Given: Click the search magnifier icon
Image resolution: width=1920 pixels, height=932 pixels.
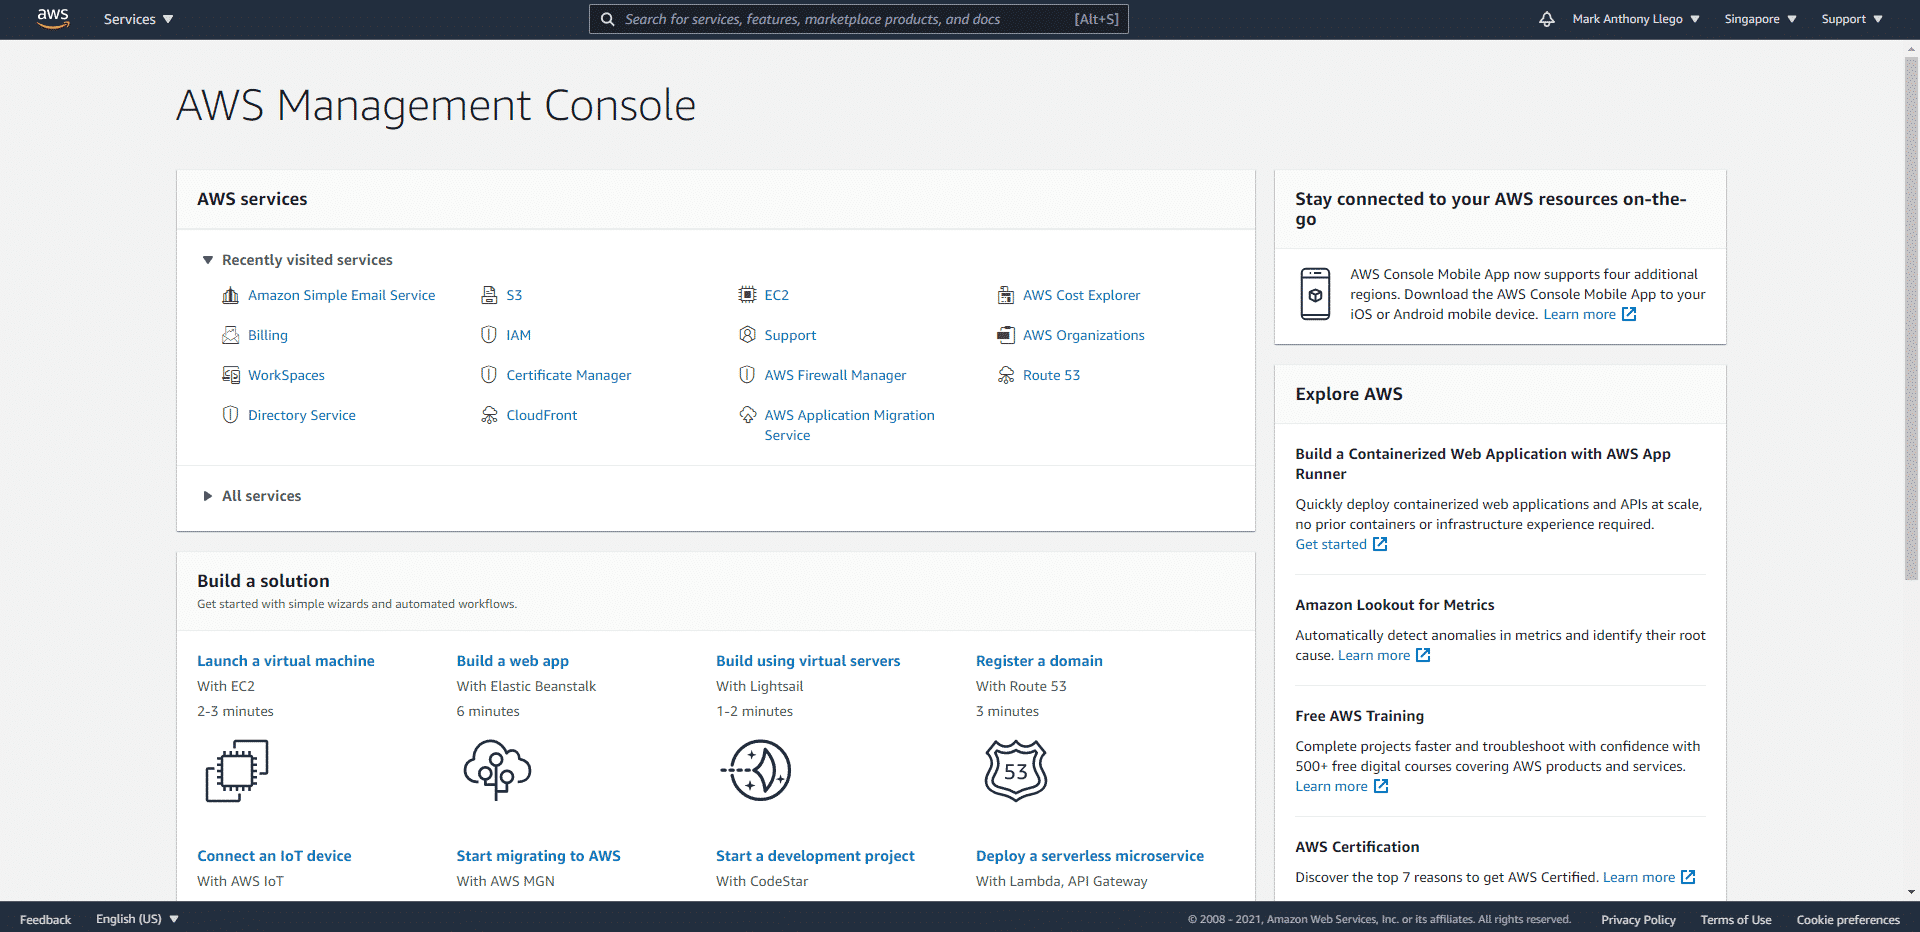Looking at the screenshot, I should [607, 19].
